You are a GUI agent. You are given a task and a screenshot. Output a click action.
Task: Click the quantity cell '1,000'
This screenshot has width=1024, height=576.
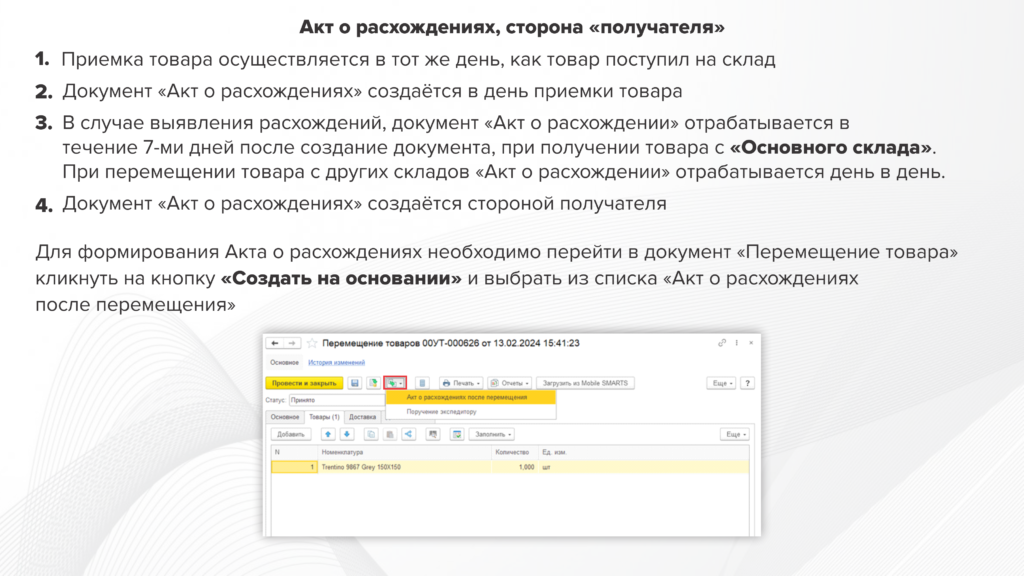(x=515, y=467)
